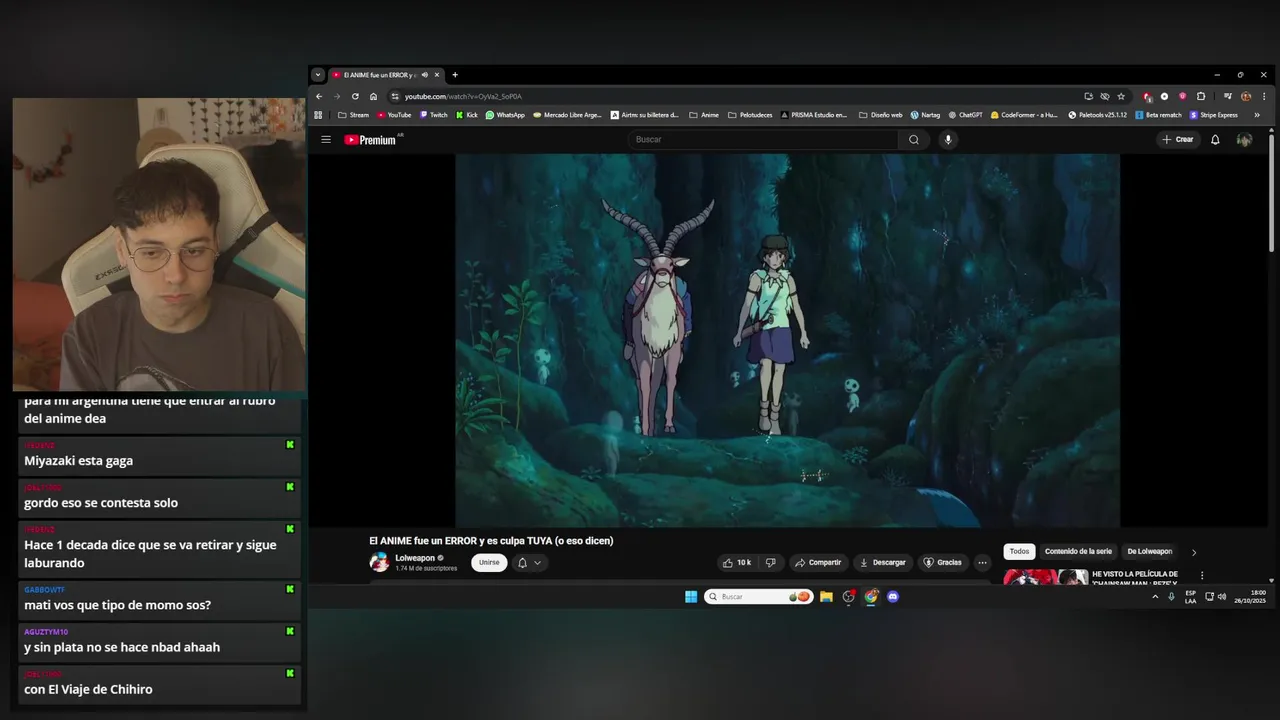Close the El ANIME fue un ERROR tab

(x=437, y=75)
